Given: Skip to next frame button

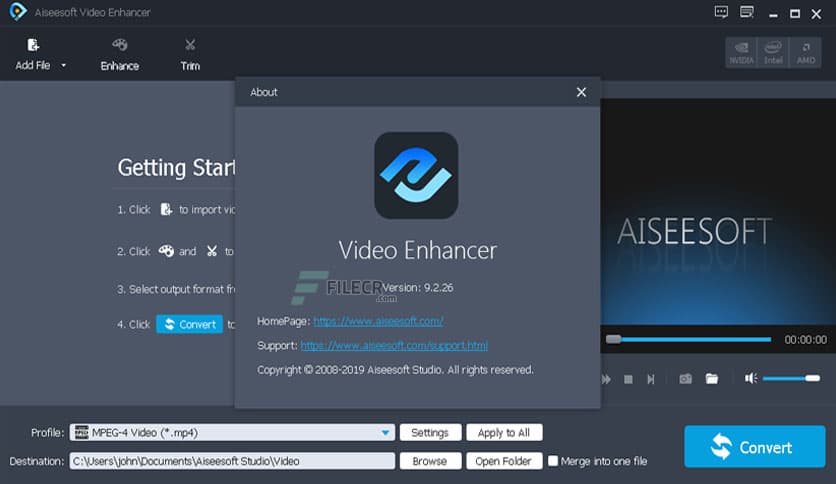Looking at the screenshot, I should [x=650, y=379].
